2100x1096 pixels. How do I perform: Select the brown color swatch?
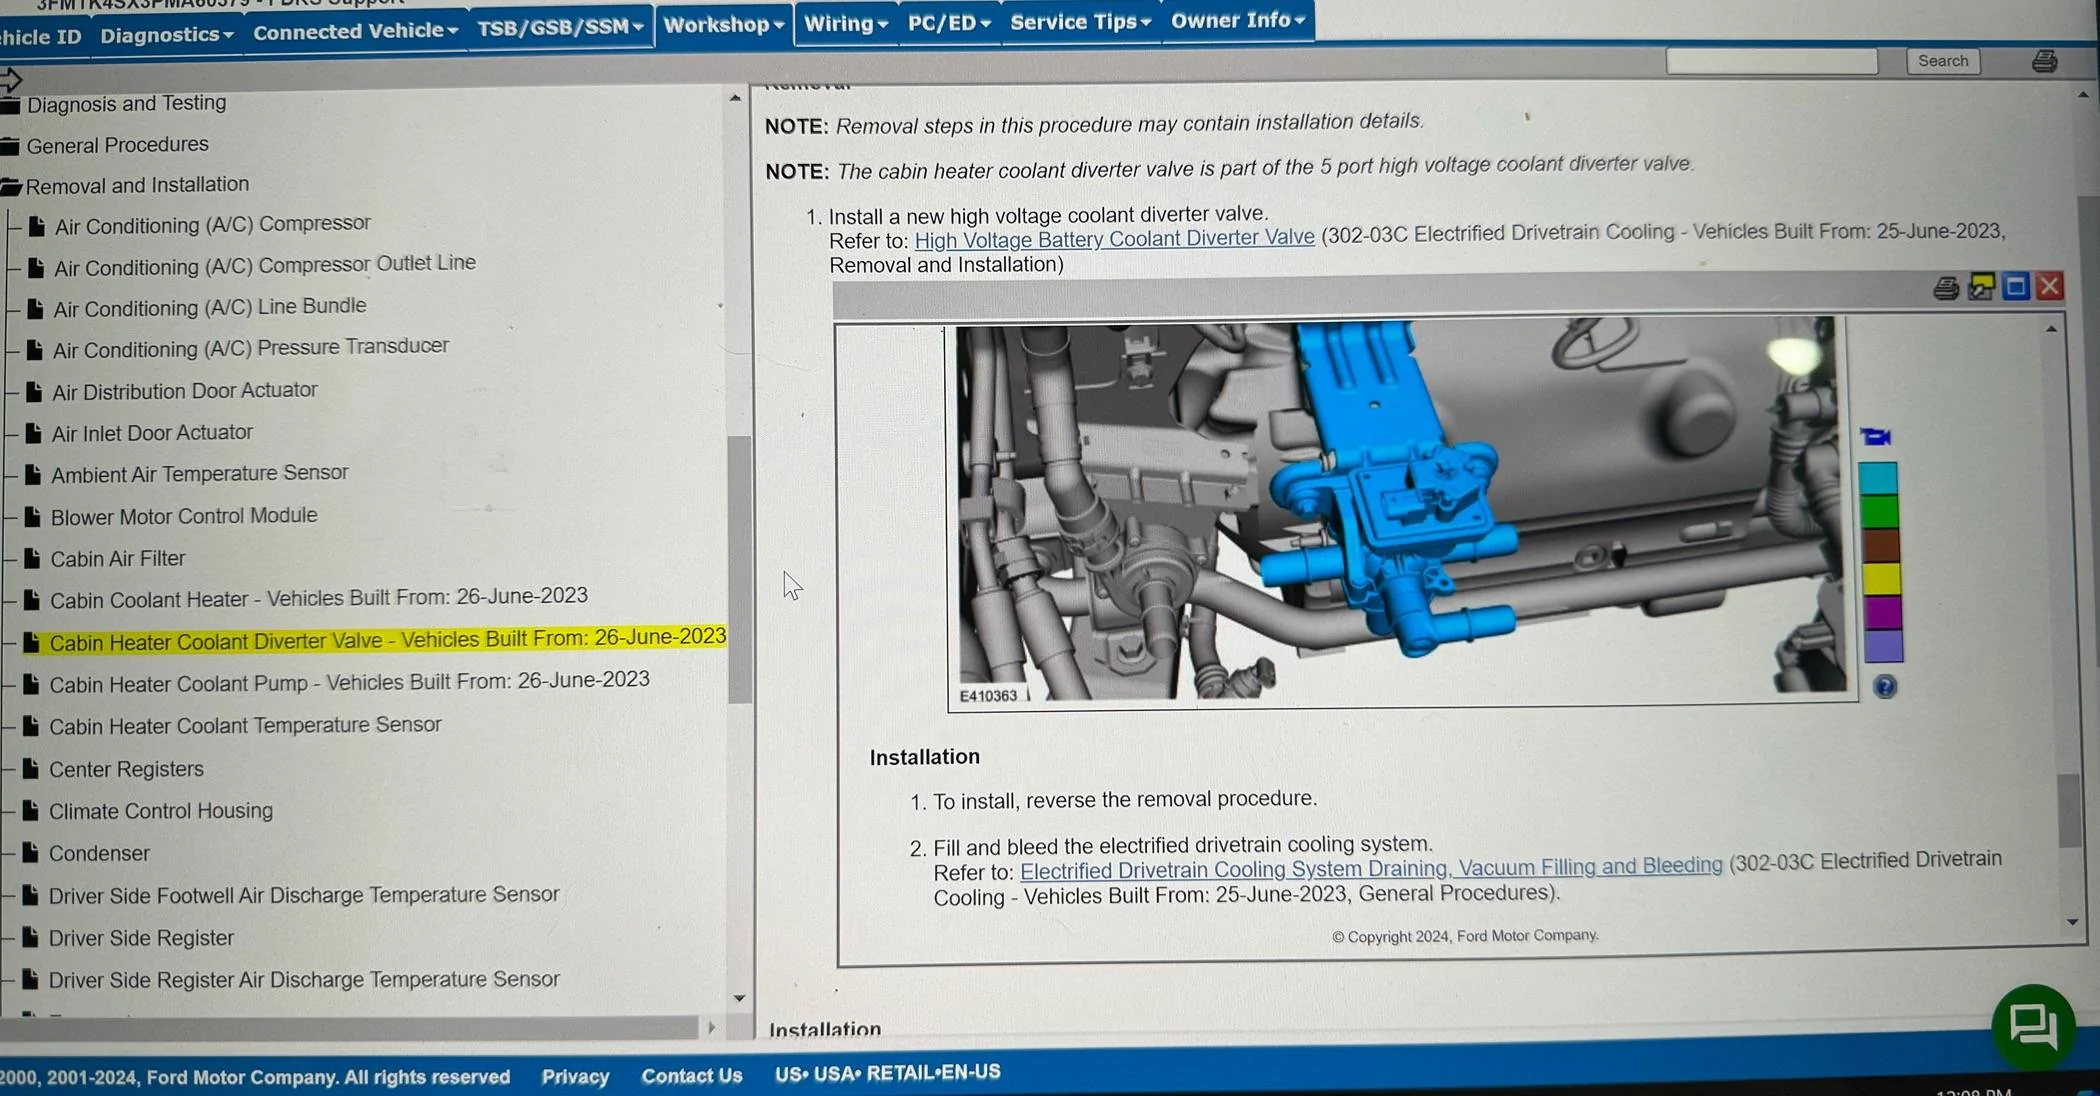pyautogui.click(x=1880, y=545)
